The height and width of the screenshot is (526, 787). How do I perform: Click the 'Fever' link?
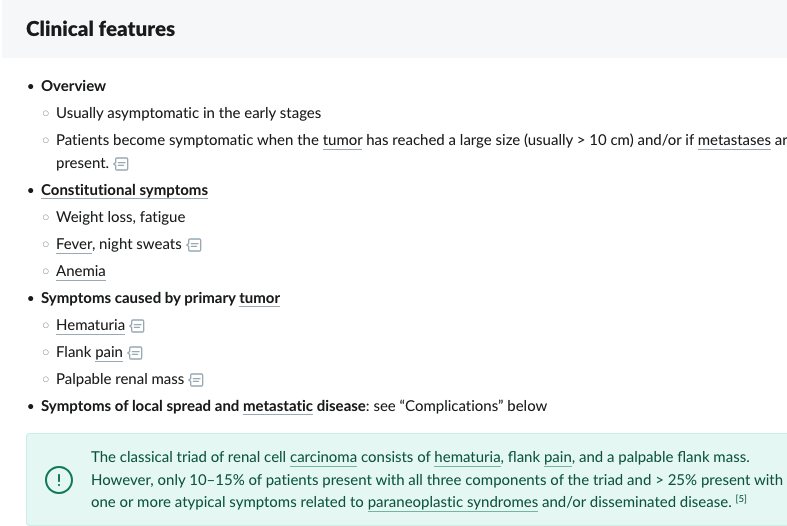[x=75, y=244]
